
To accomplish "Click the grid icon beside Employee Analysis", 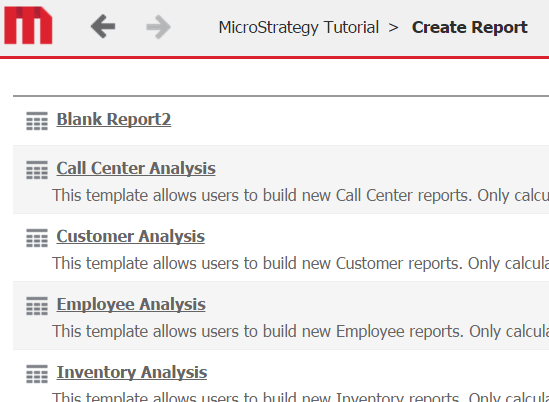I will (37, 306).
